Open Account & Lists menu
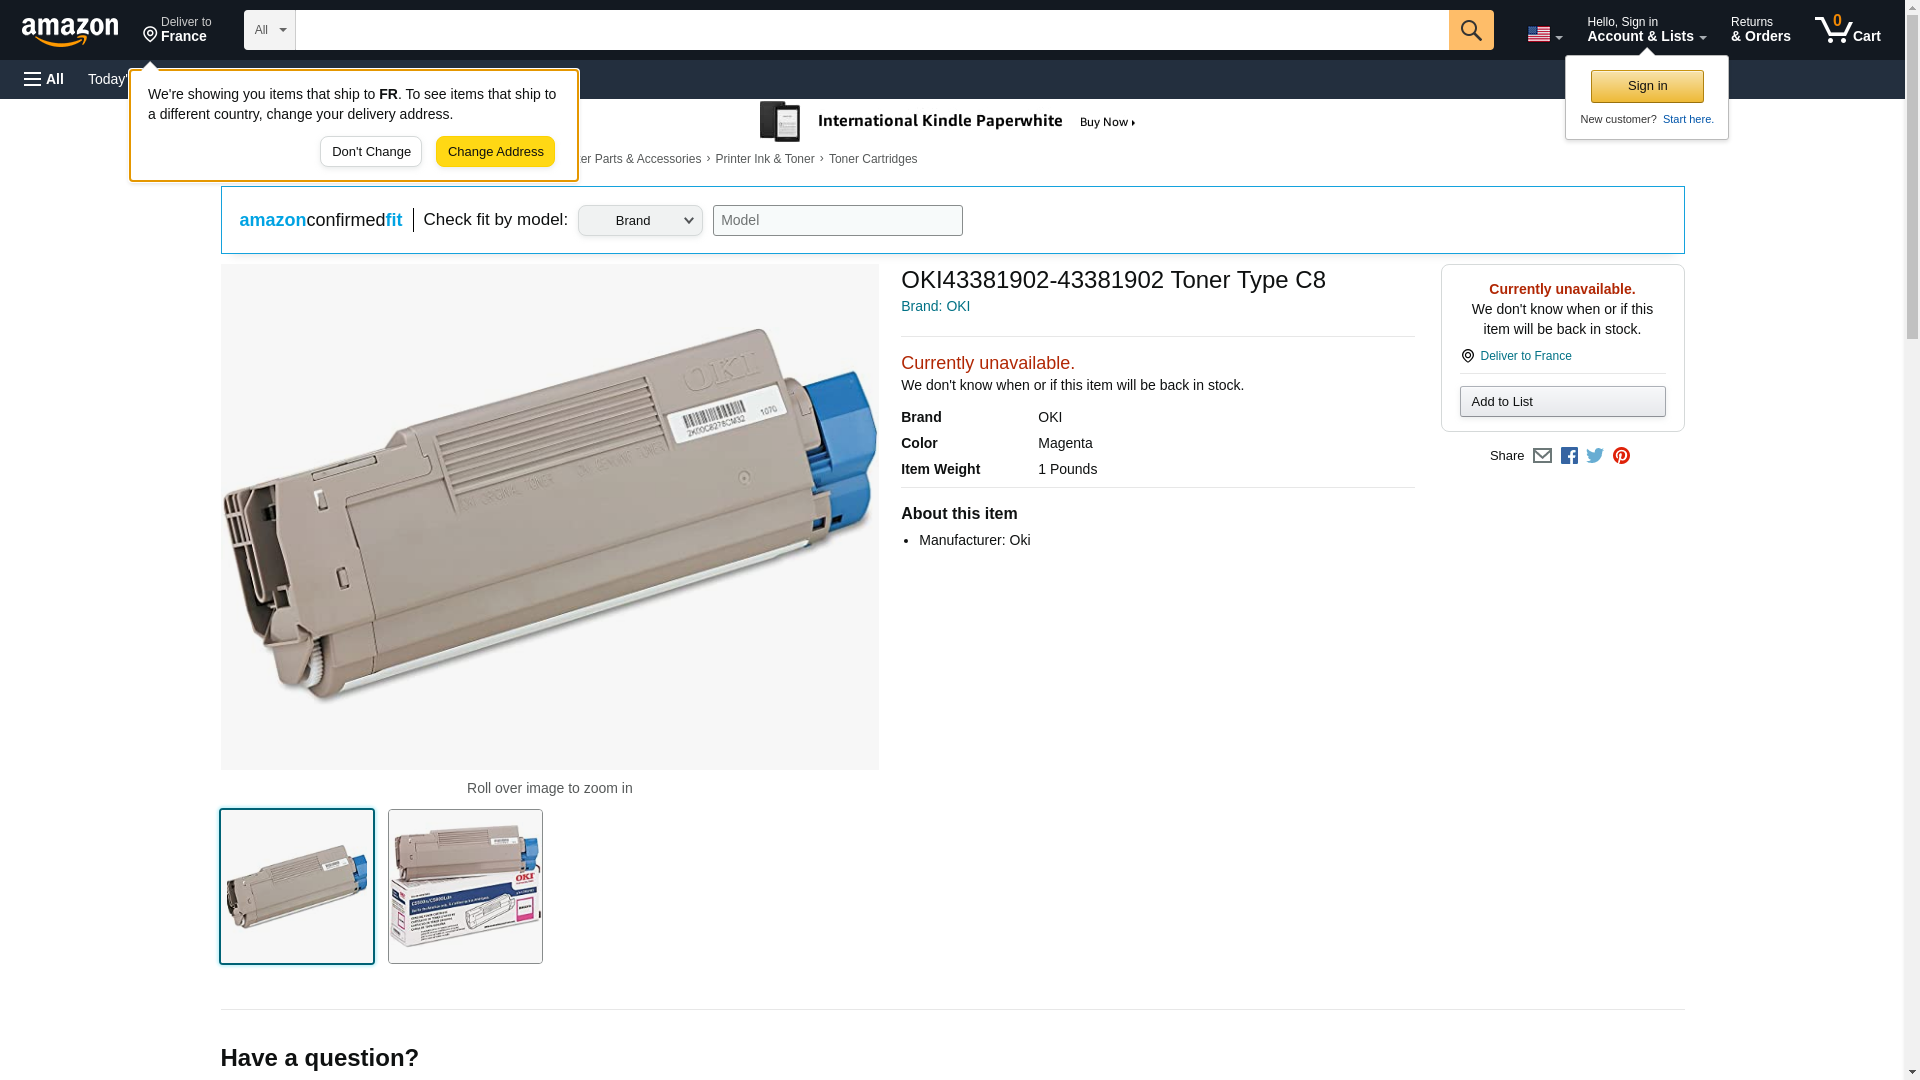 1646,30
